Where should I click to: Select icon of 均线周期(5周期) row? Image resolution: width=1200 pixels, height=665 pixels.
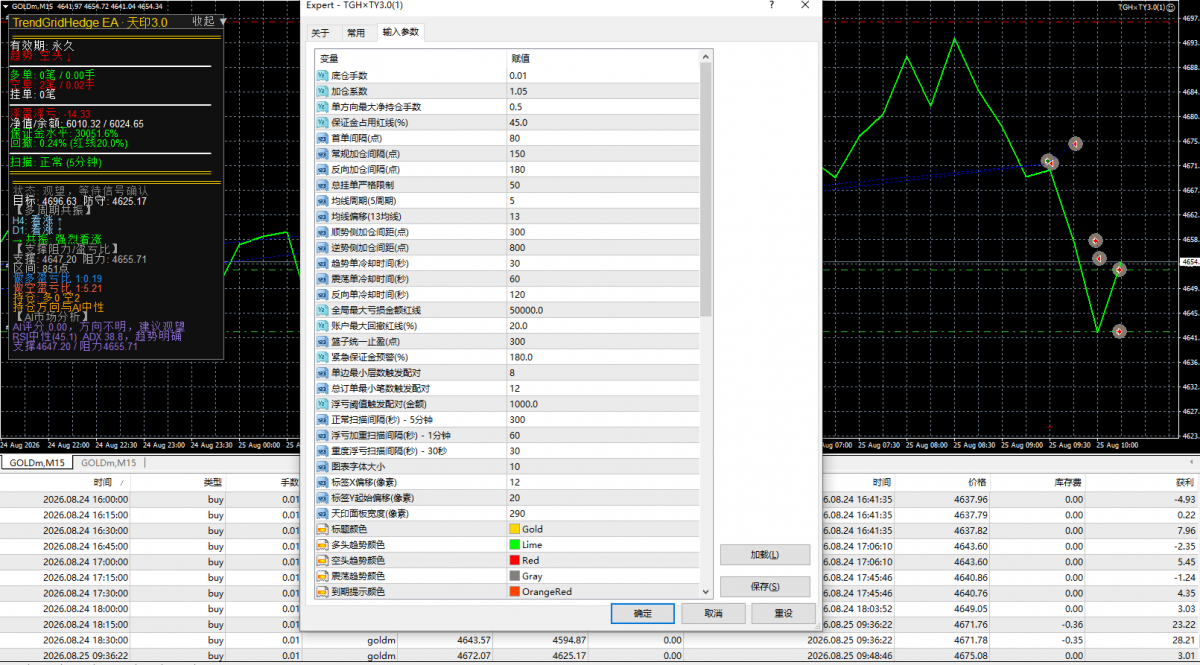pyautogui.click(x=322, y=200)
